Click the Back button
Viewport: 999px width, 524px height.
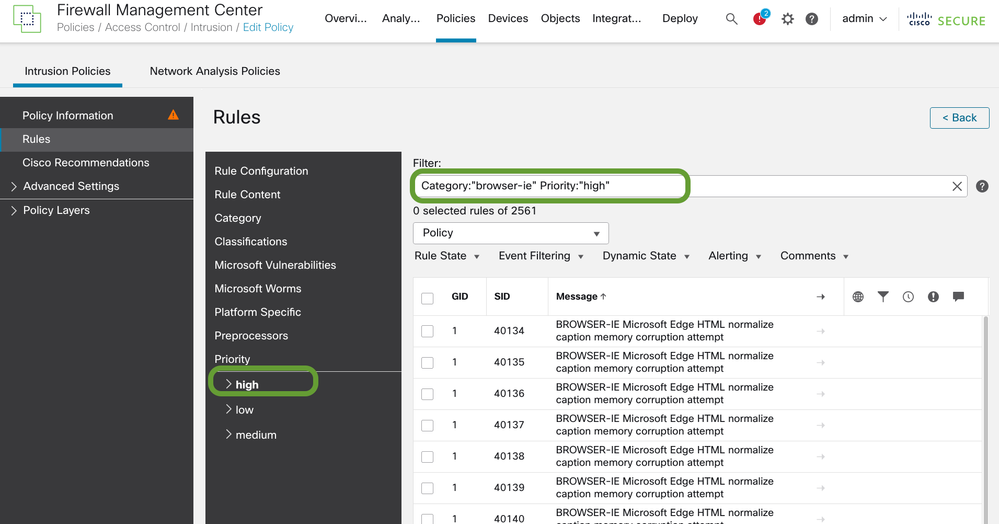click(959, 118)
